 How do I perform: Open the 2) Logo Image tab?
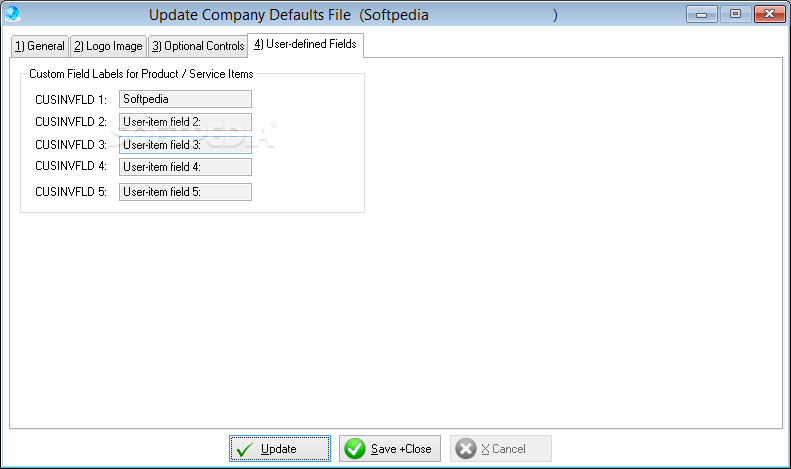pos(108,46)
